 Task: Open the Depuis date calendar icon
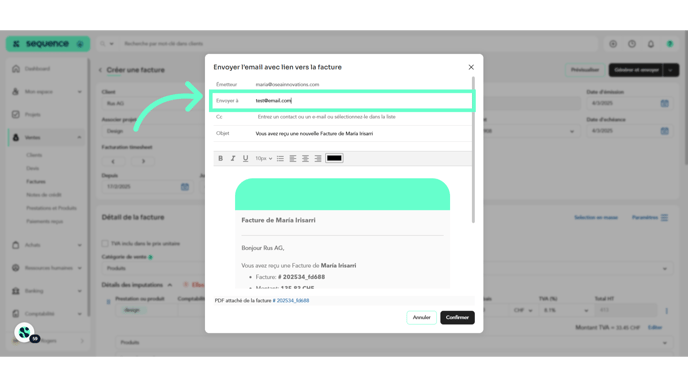(x=185, y=187)
